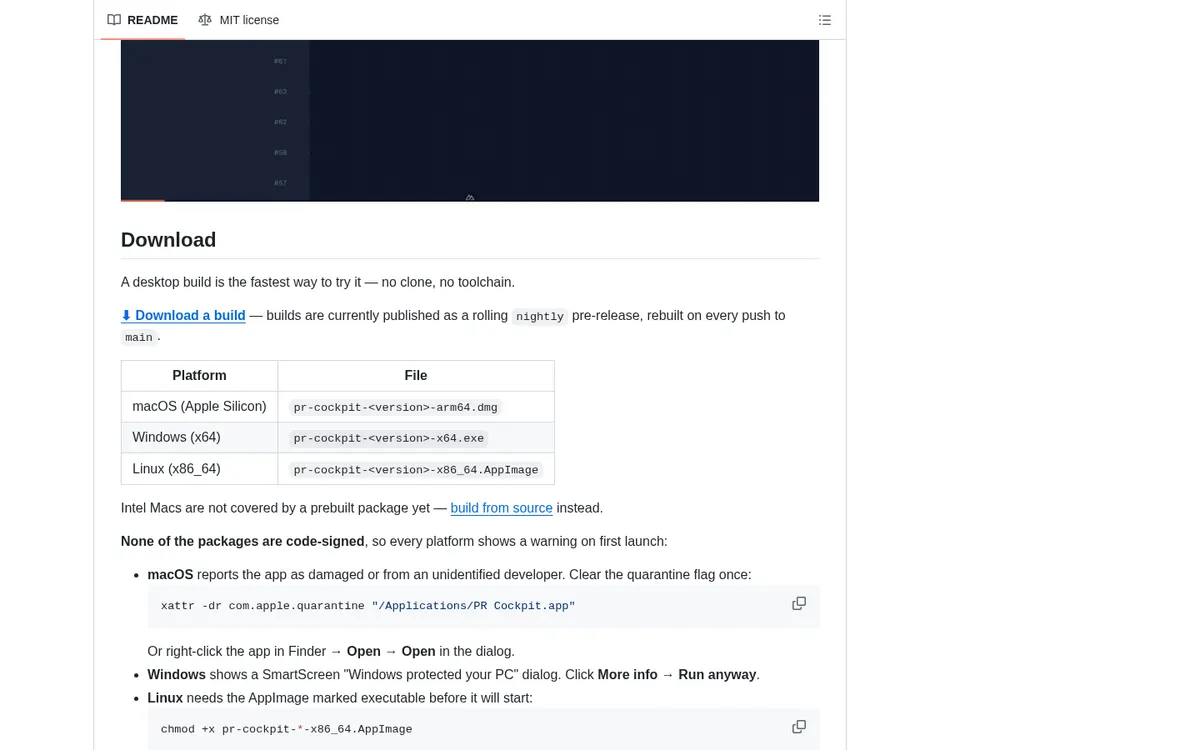Open the README outline list icon

pos(825,20)
